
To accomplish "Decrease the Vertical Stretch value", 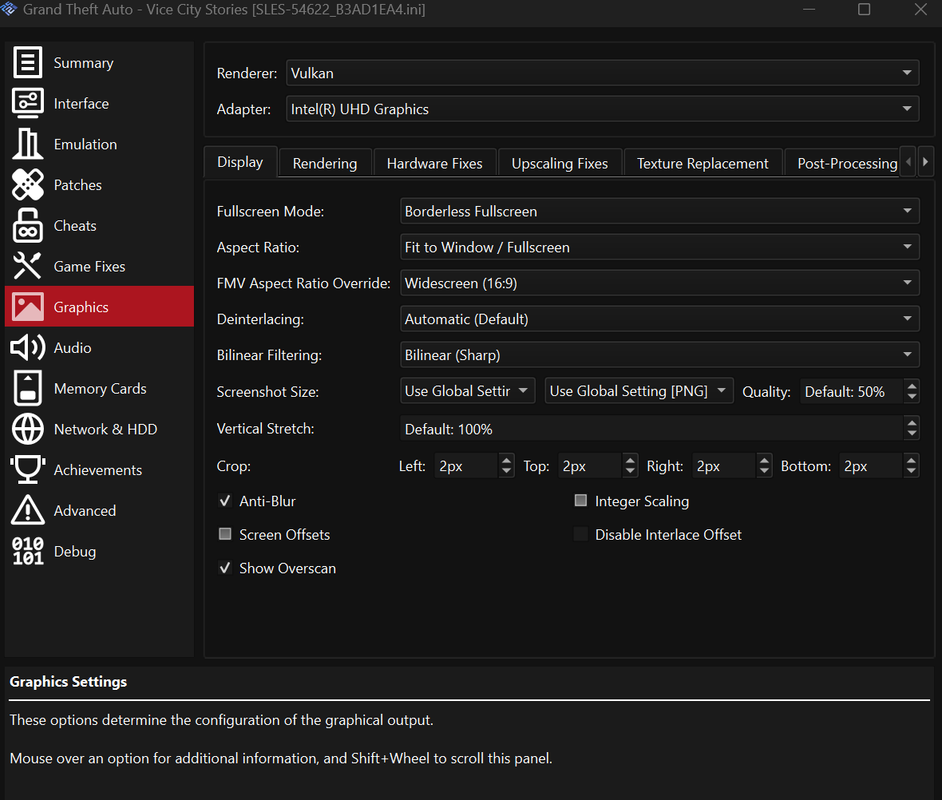I will (x=912, y=435).
